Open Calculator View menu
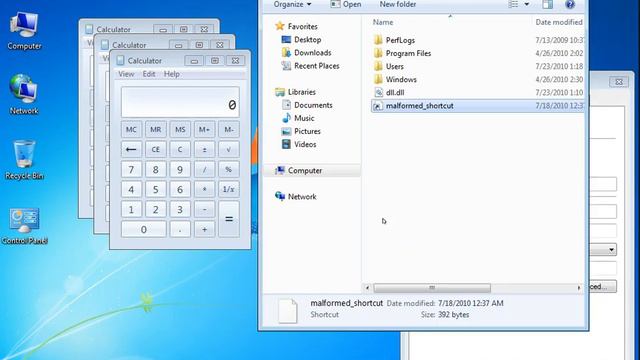 click(x=126, y=74)
